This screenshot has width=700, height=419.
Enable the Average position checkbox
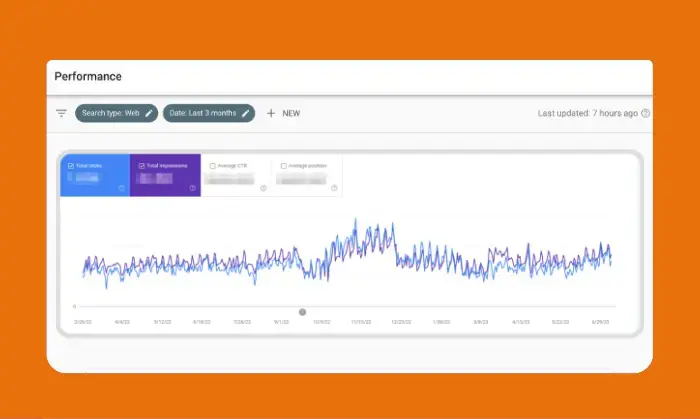[x=284, y=165]
